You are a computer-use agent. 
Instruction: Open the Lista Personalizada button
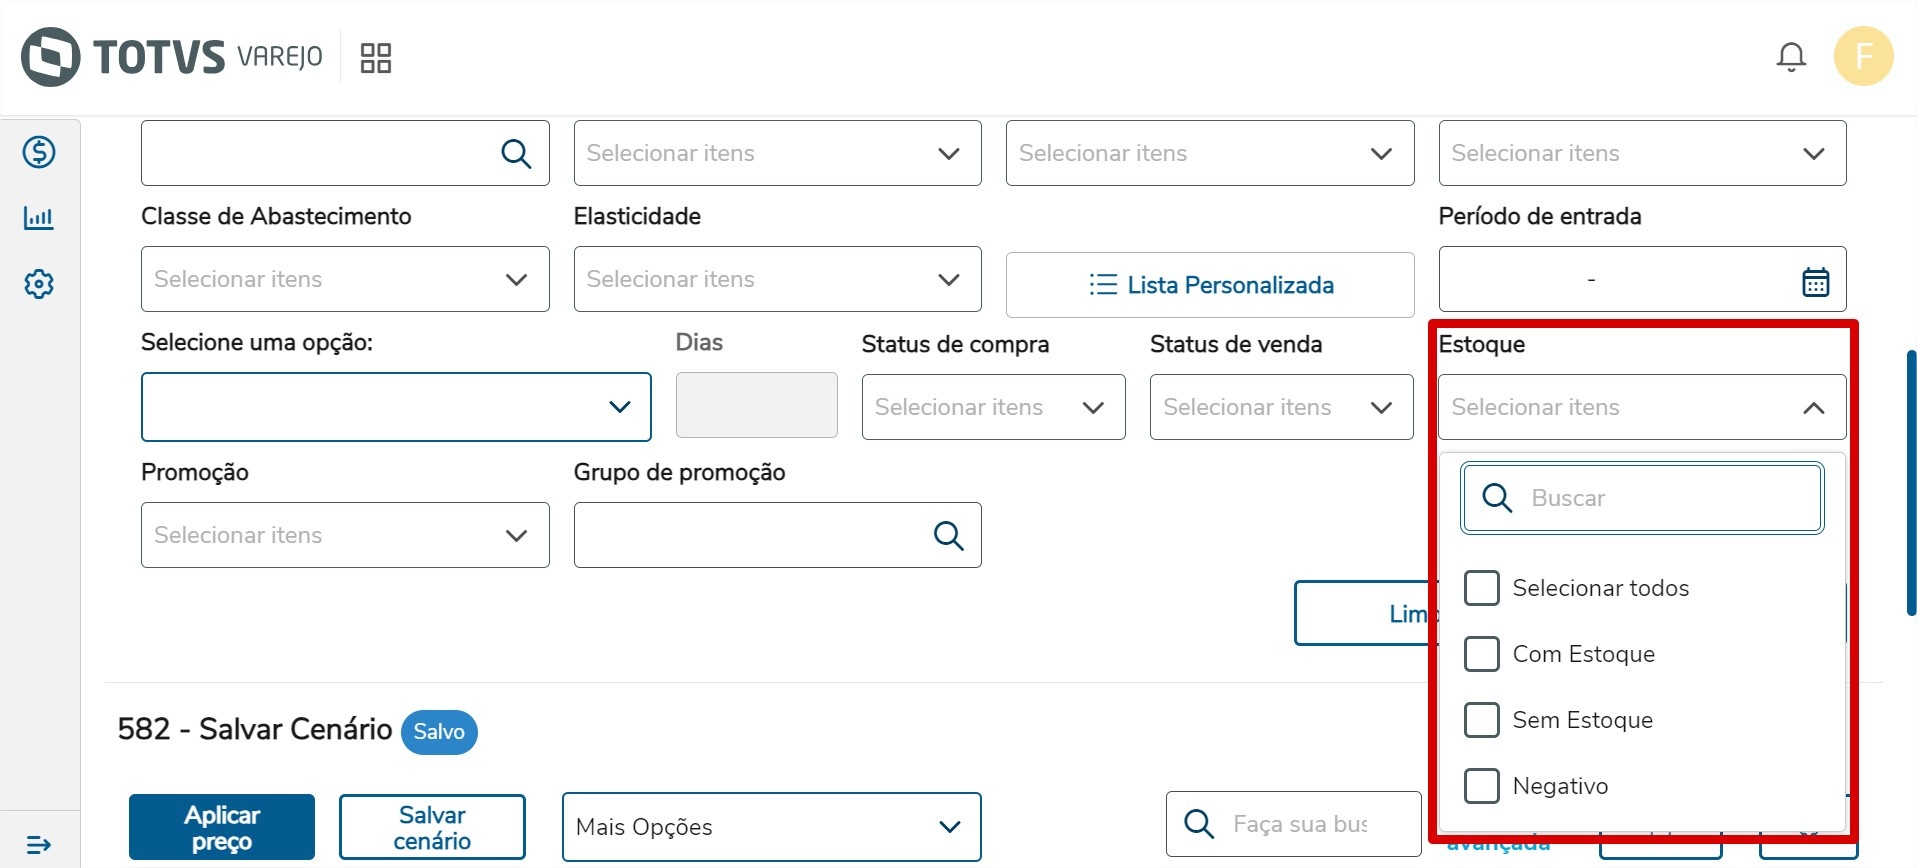(1210, 285)
